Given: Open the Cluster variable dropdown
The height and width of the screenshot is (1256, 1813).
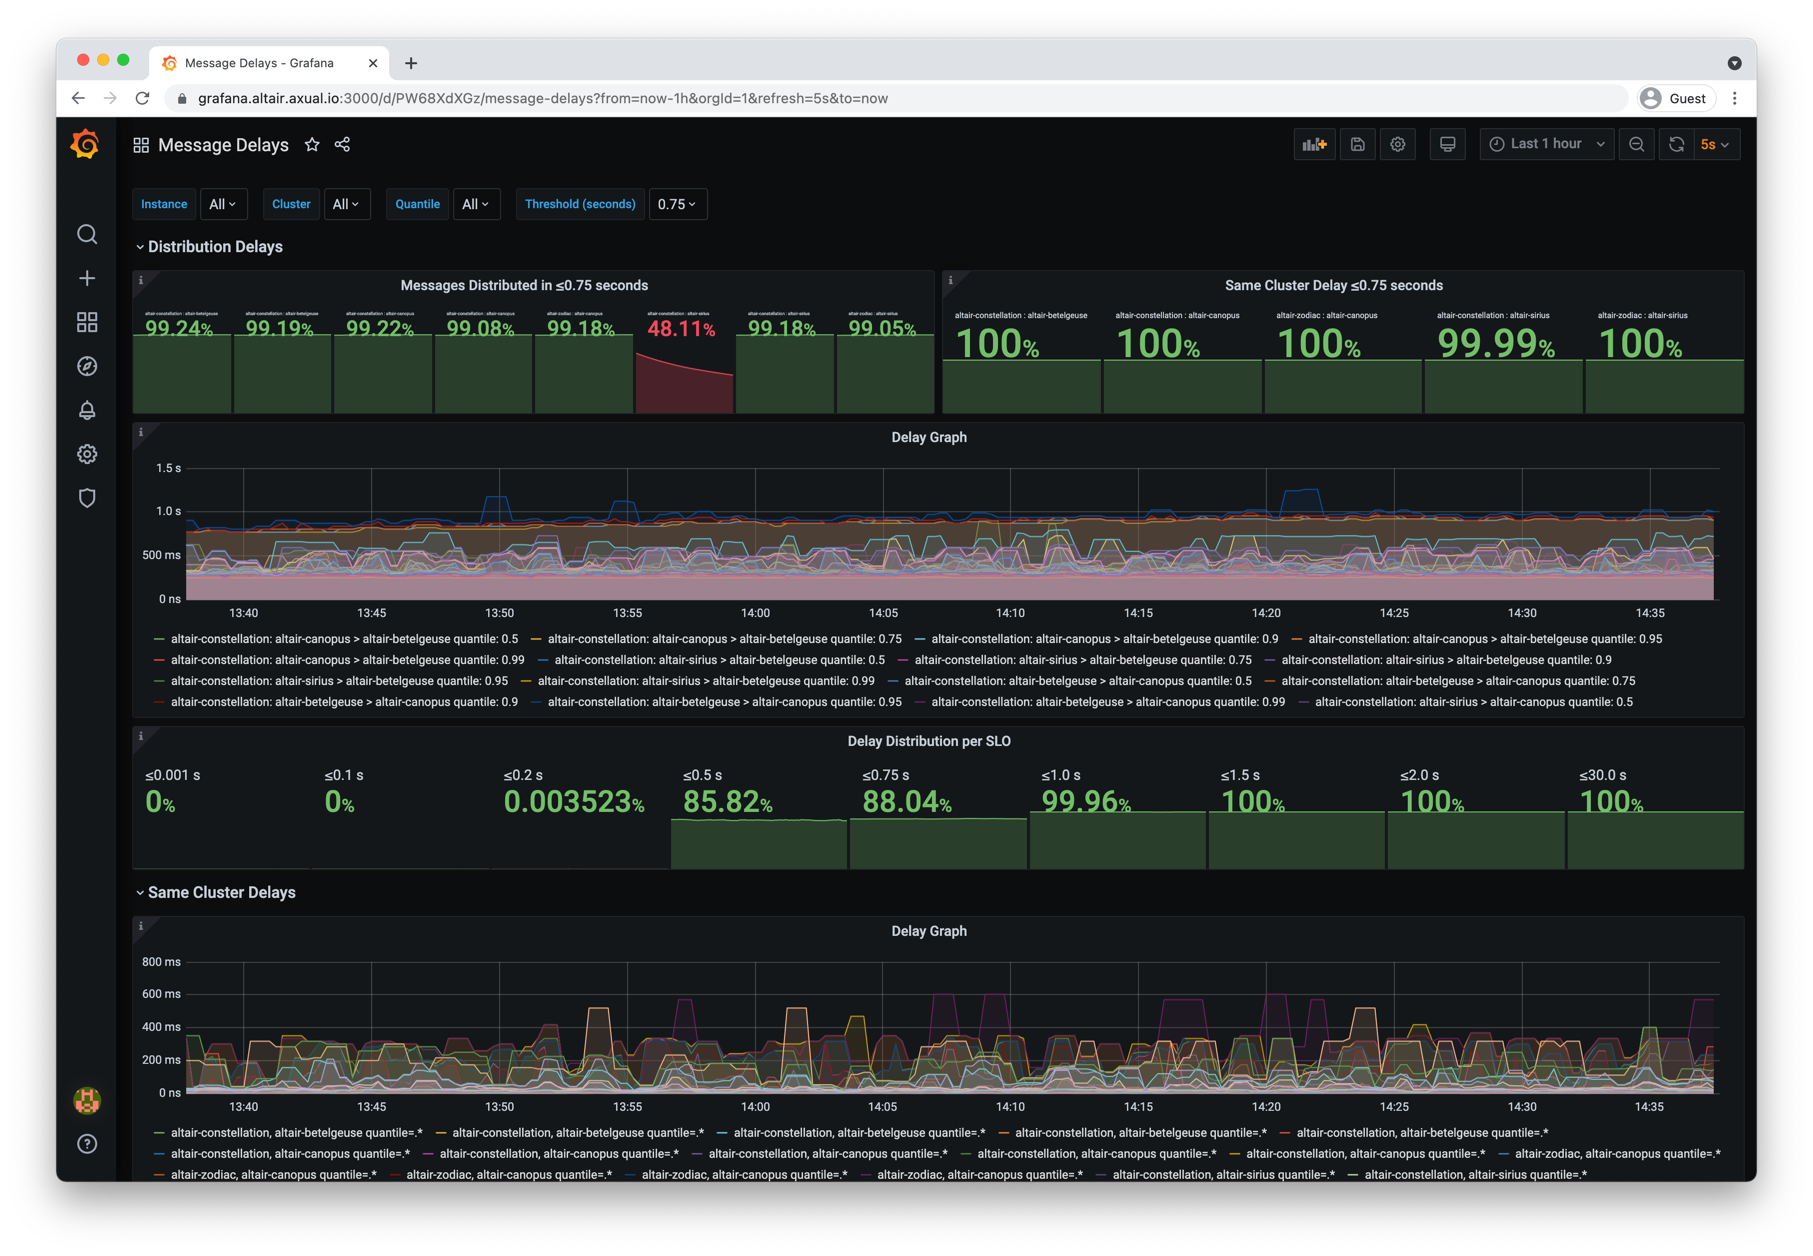Looking at the screenshot, I should (x=346, y=204).
